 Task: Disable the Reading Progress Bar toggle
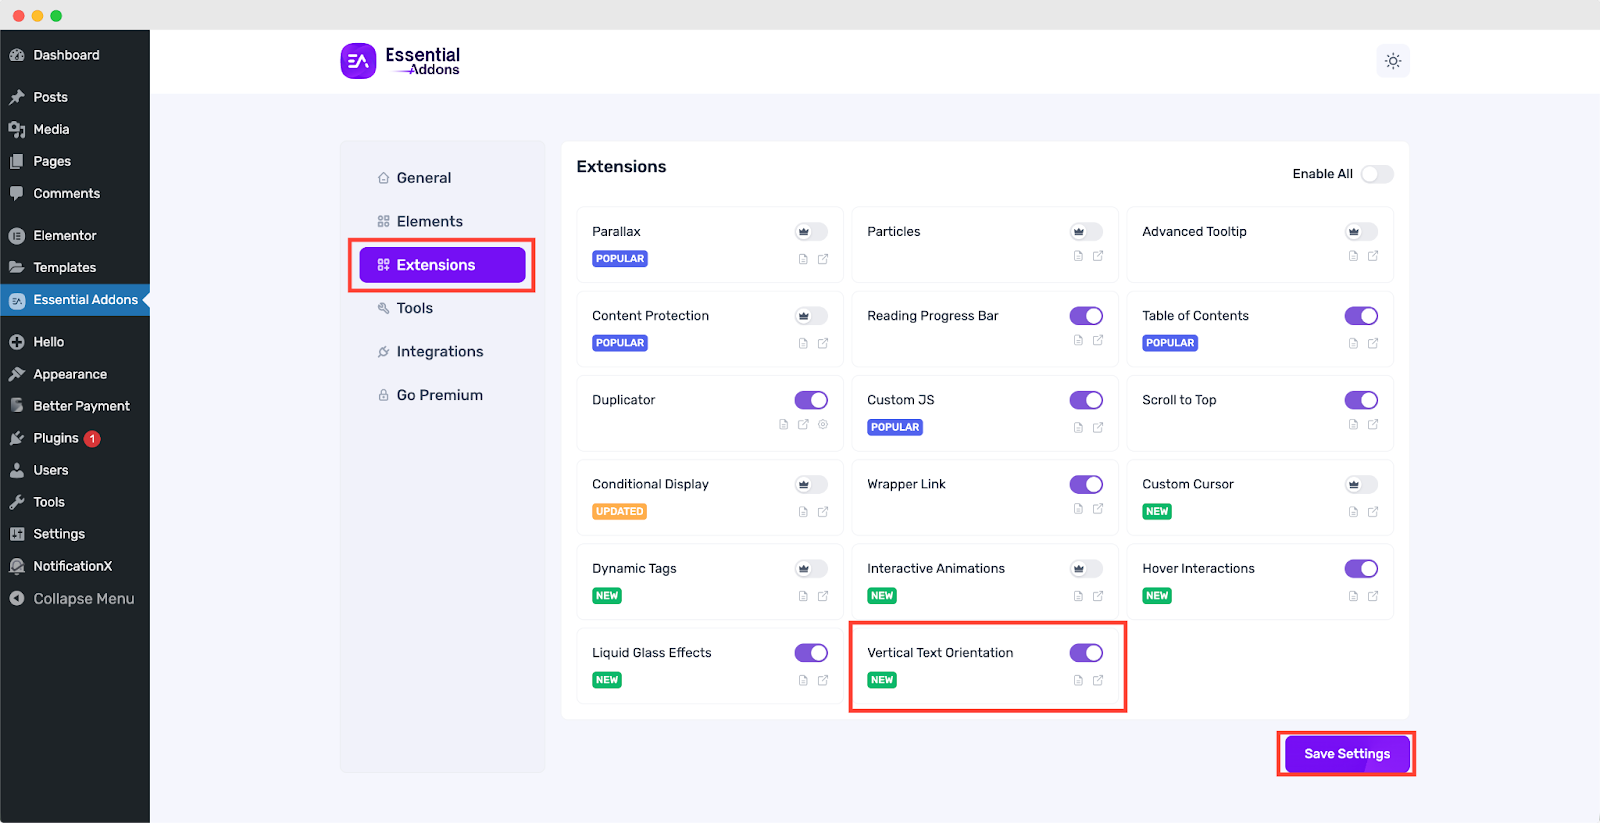1086,316
